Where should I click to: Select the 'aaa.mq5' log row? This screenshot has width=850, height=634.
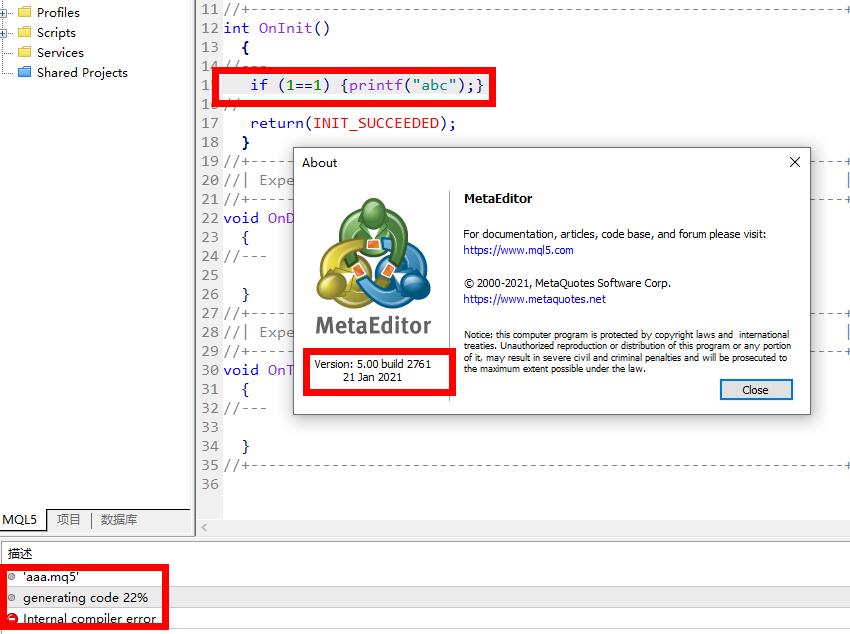click(x=425, y=577)
